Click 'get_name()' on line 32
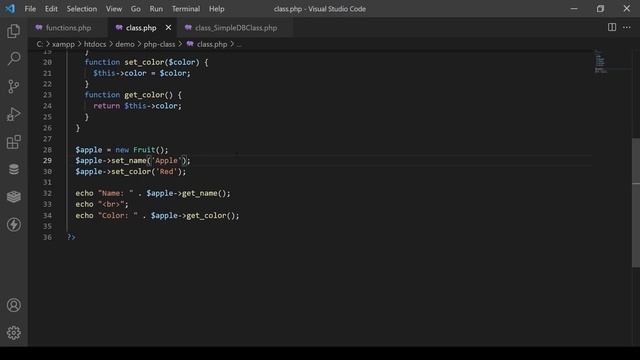 [x=204, y=193]
